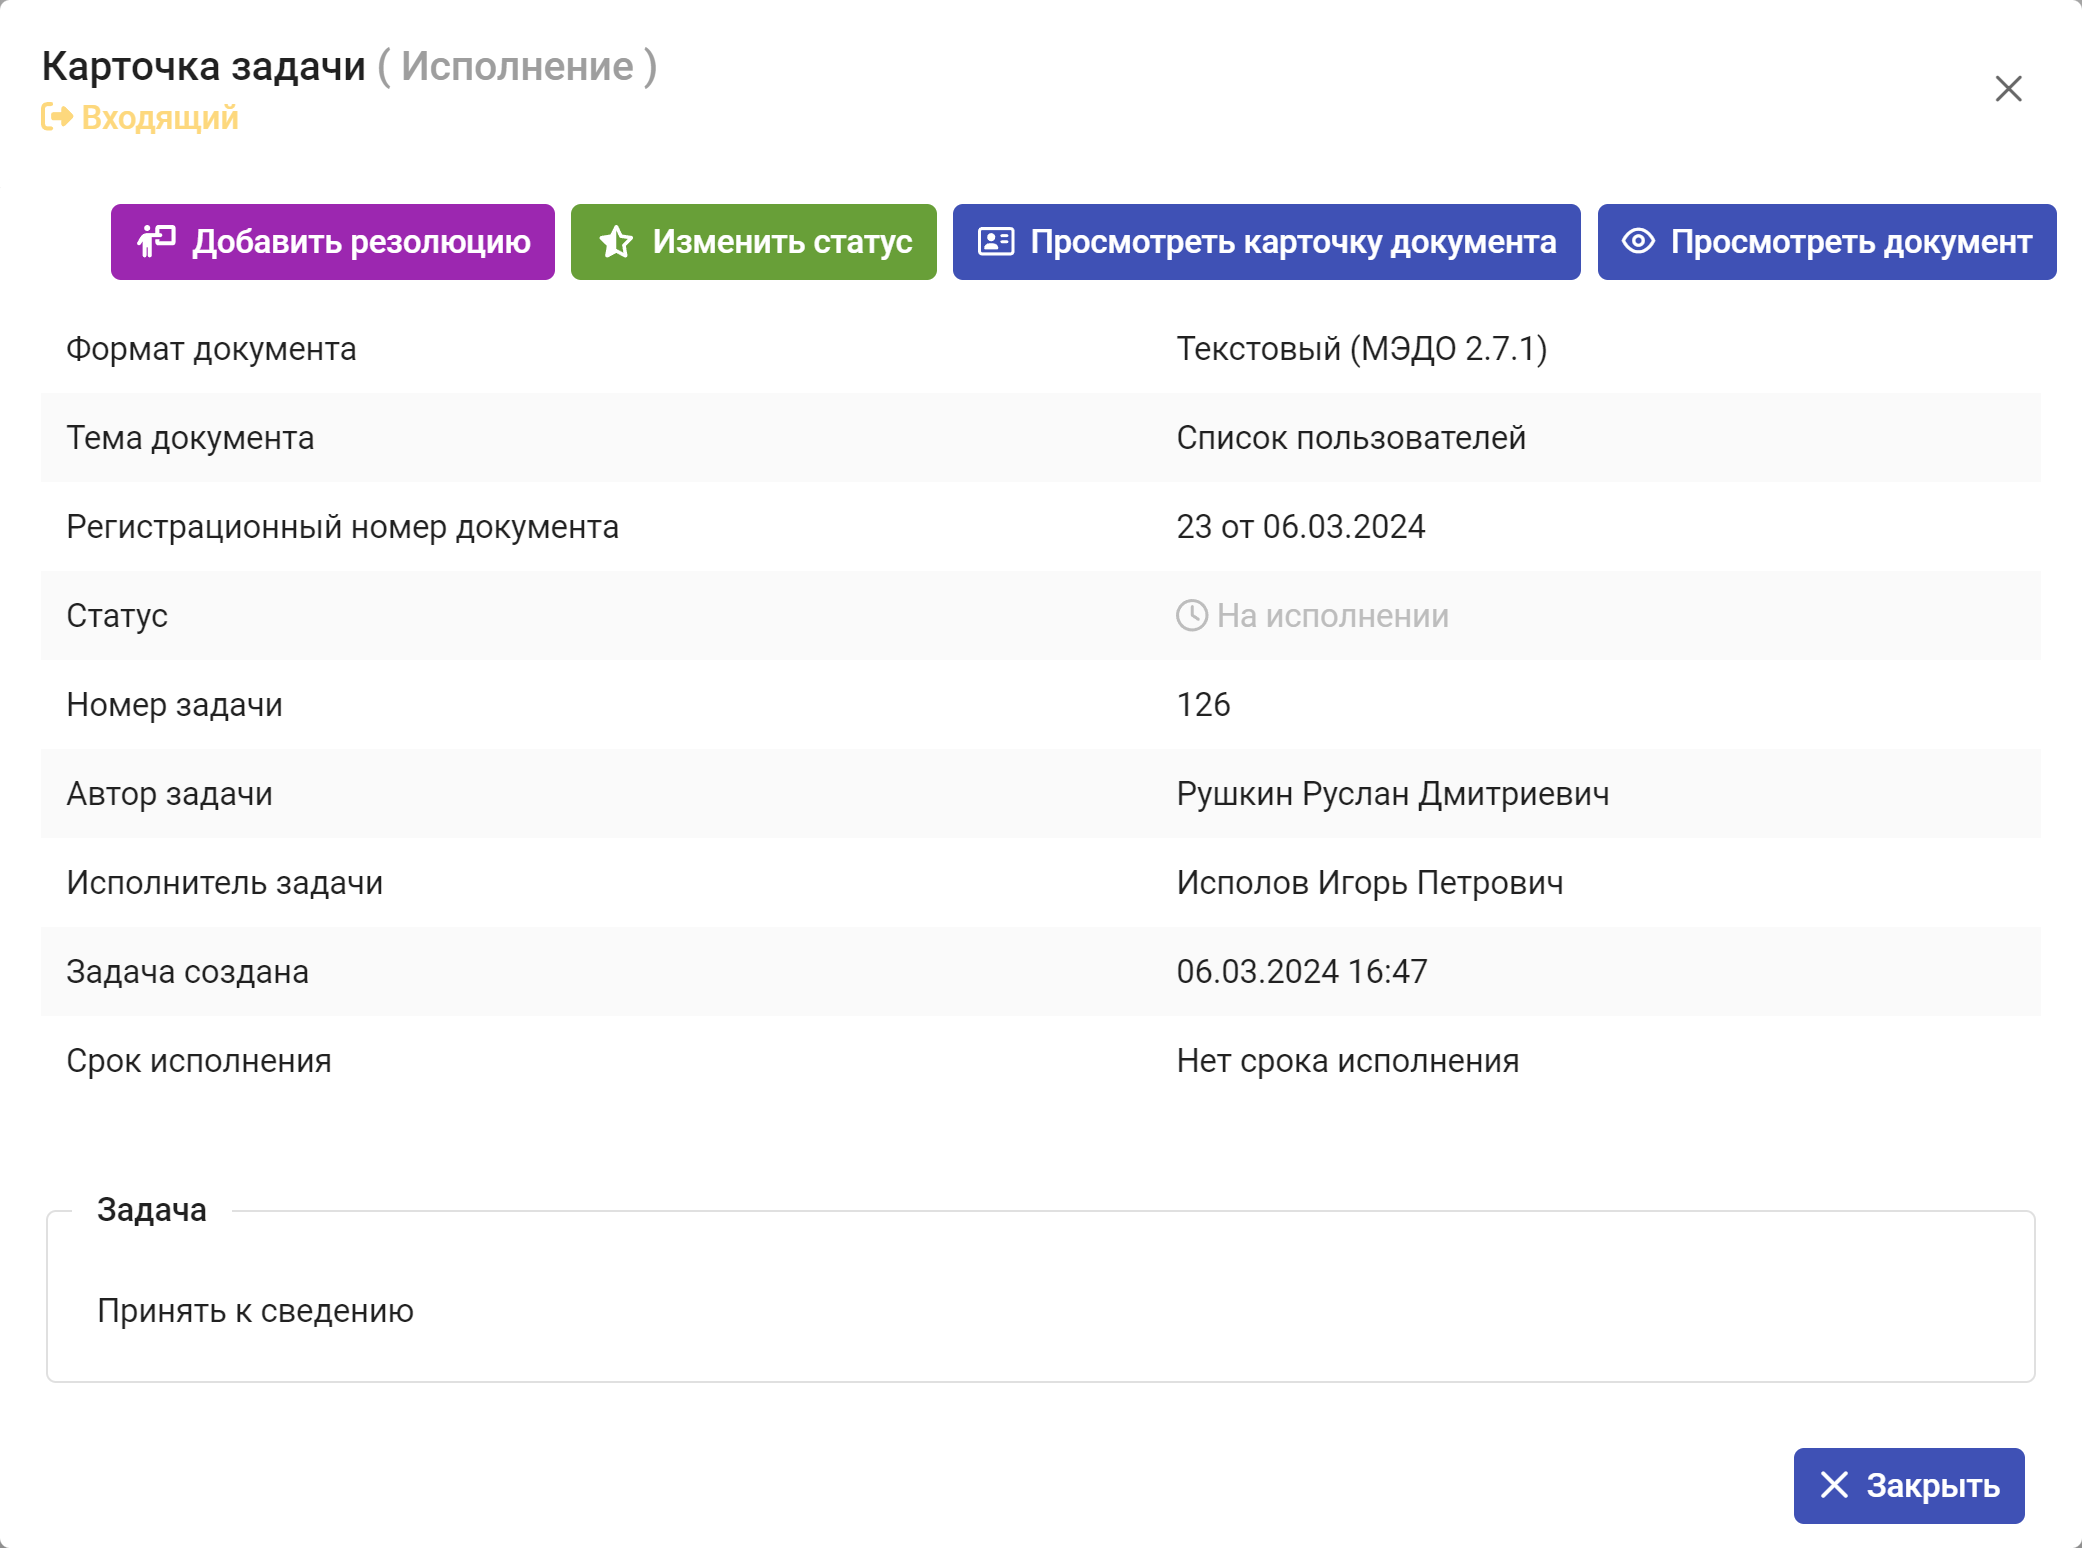The width and height of the screenshot is (2082, 1548).
Task: Click the Закрыть button at the bottom
Action: pyautogui.click(x=1908, y=1485)
